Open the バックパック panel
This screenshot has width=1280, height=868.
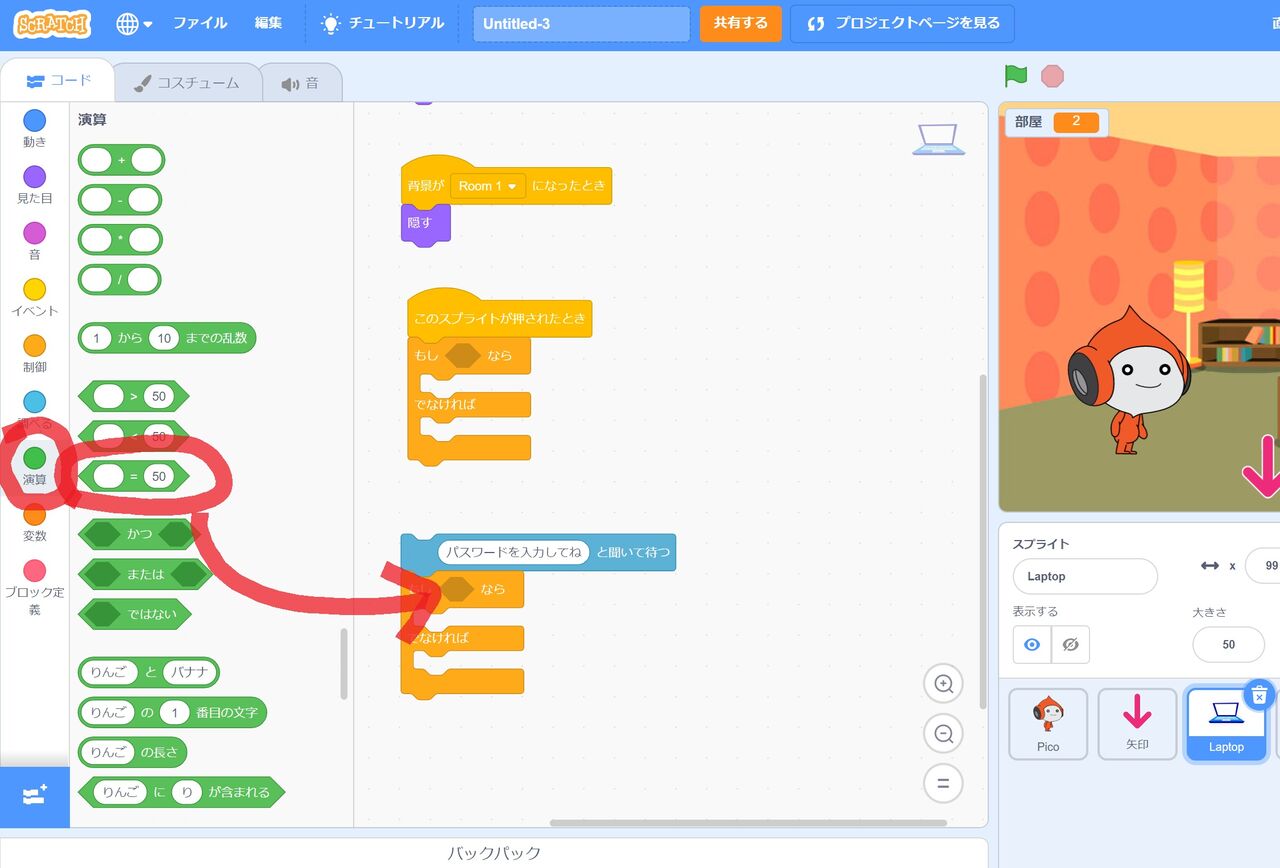[x=494, y=853]
